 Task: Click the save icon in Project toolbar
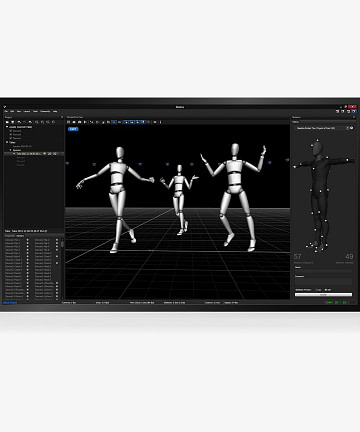click(x=13, y=122)
